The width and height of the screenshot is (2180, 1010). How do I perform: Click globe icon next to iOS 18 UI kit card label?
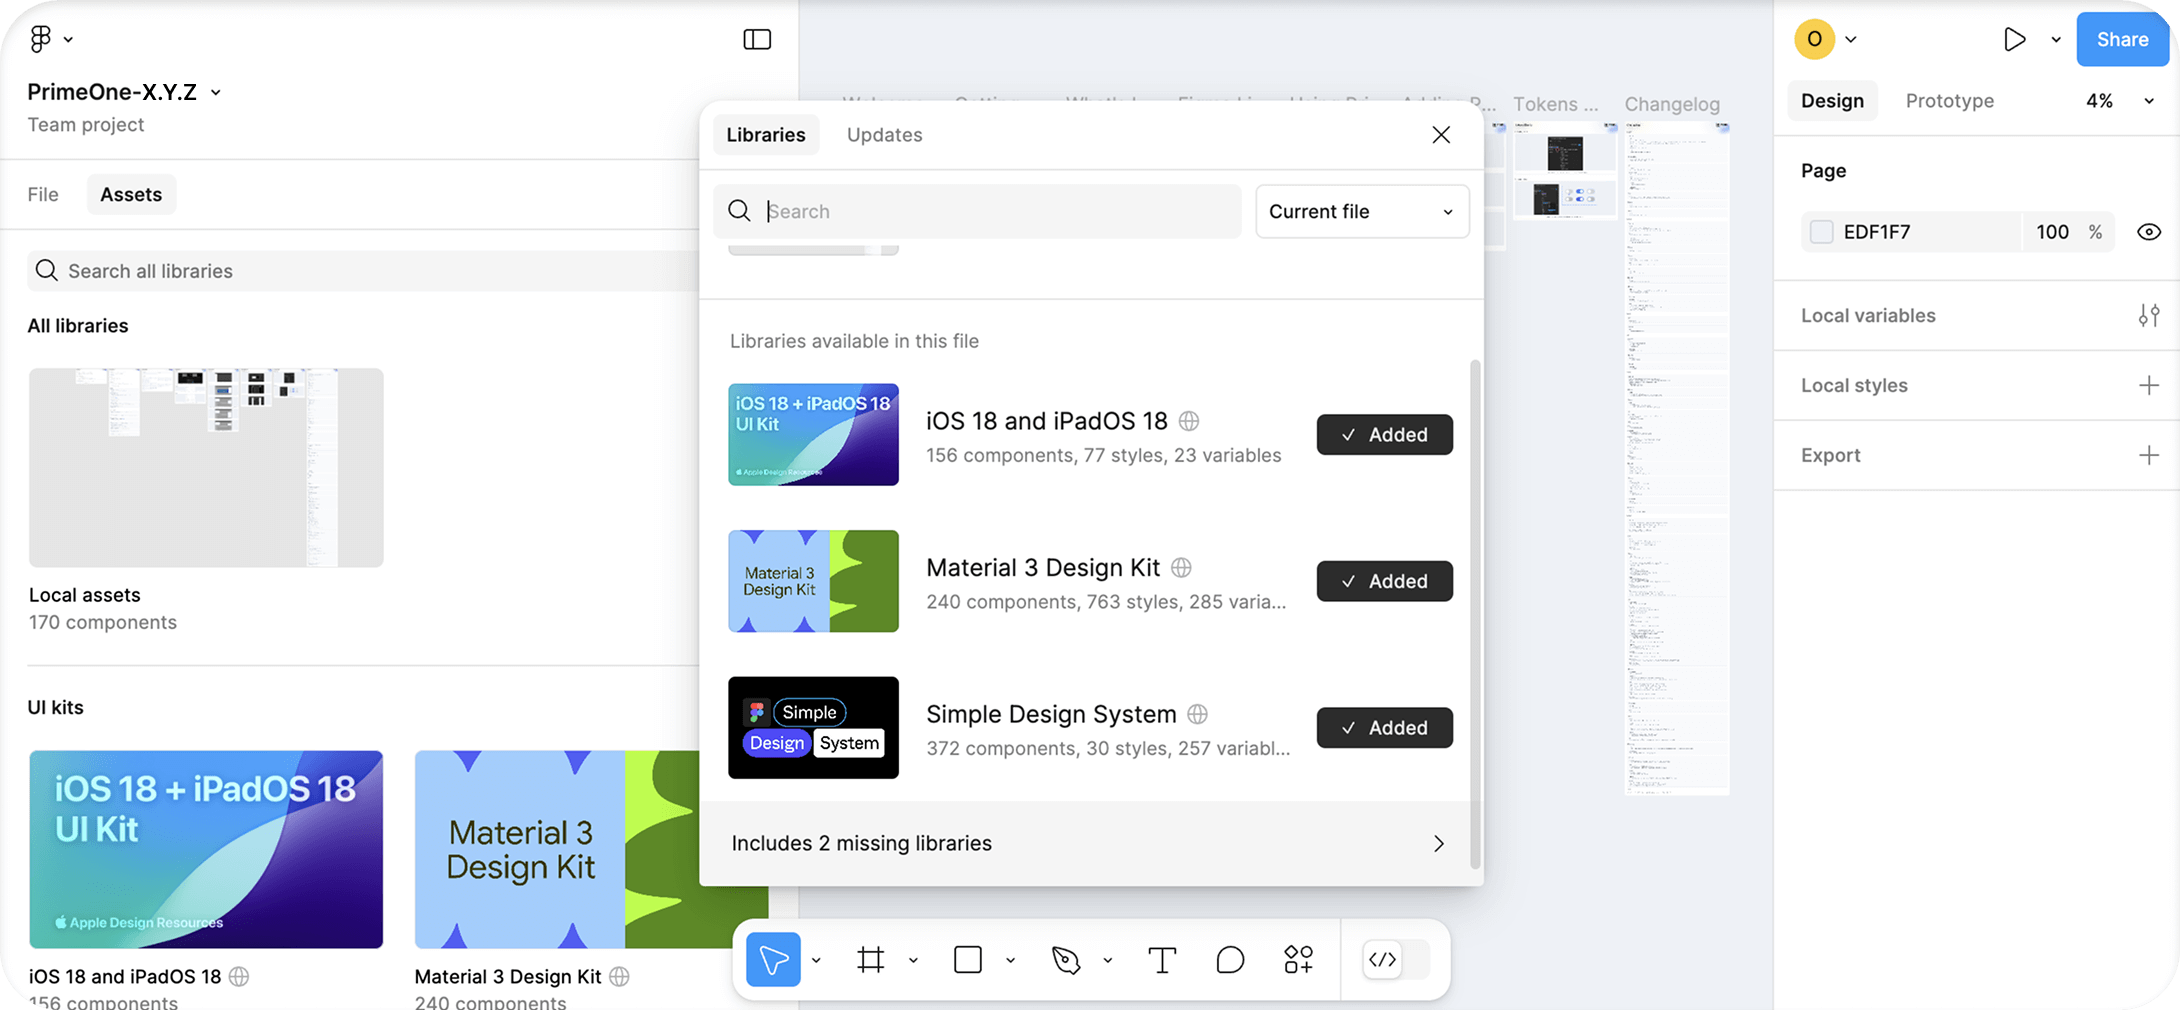pyautogui.click(x=239, y=976)
